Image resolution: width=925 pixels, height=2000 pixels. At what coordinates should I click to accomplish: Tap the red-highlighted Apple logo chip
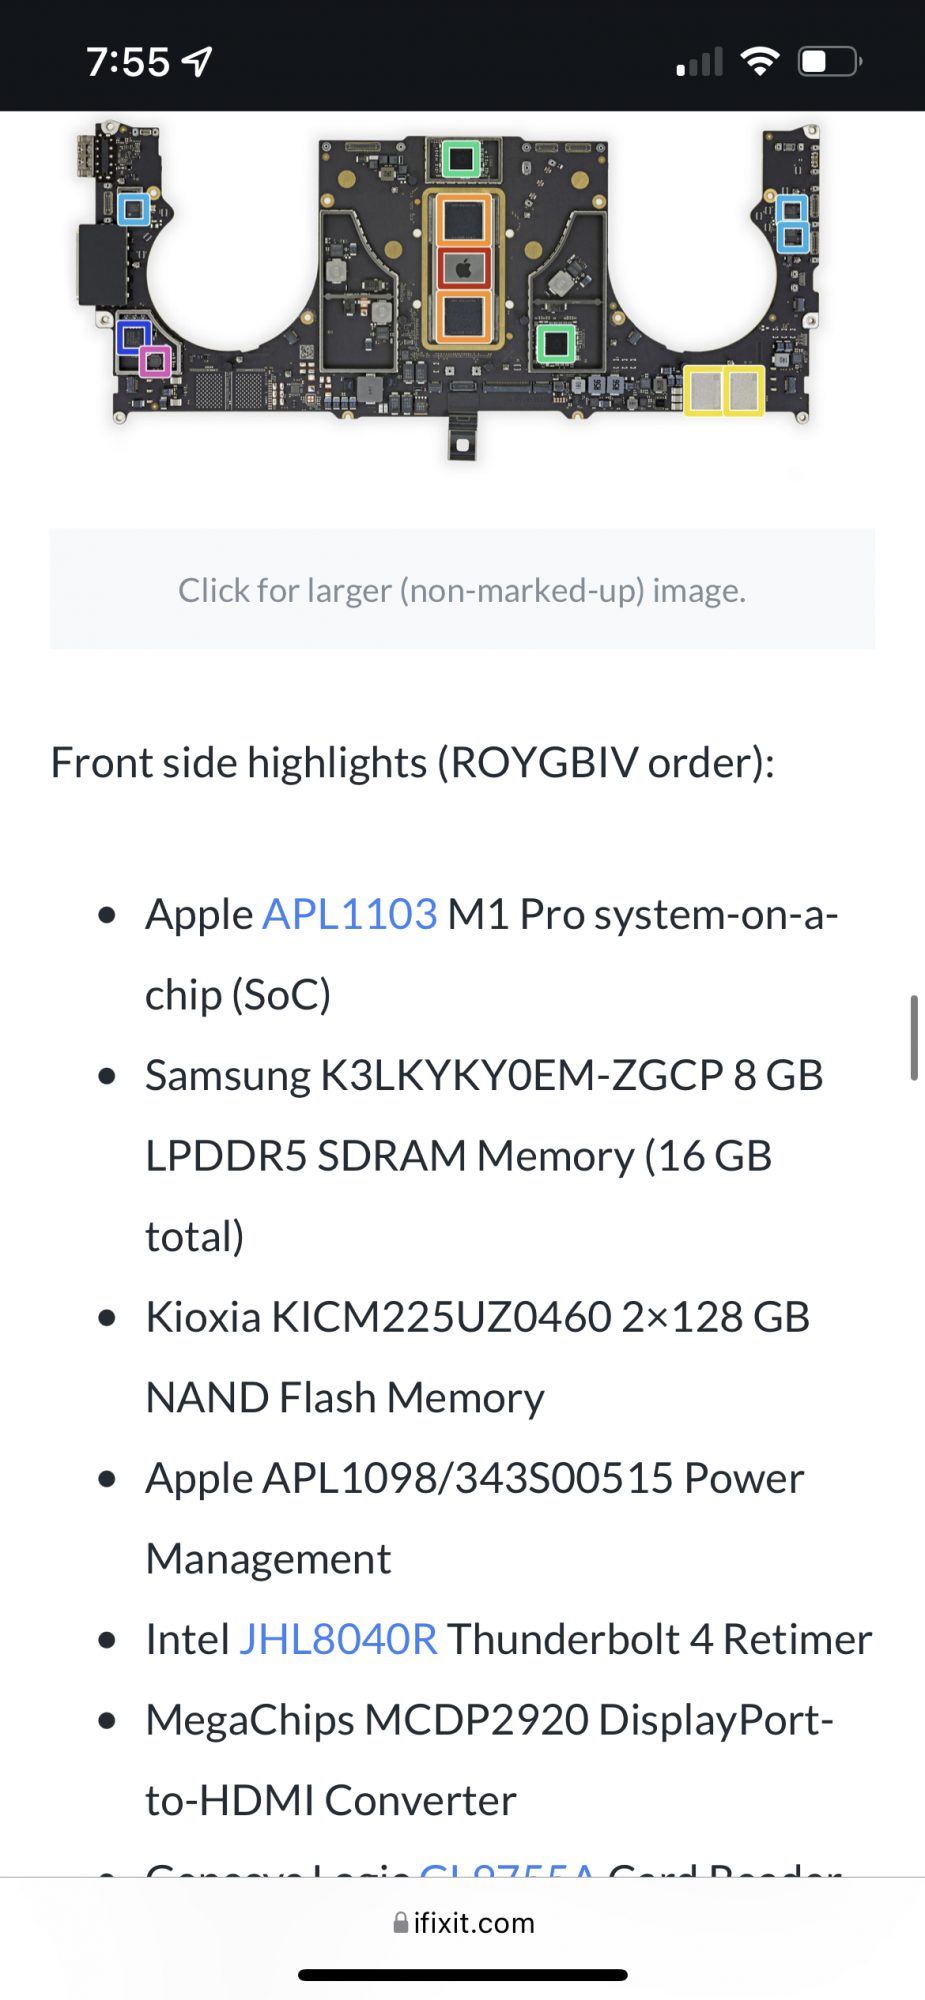point(464,268)
